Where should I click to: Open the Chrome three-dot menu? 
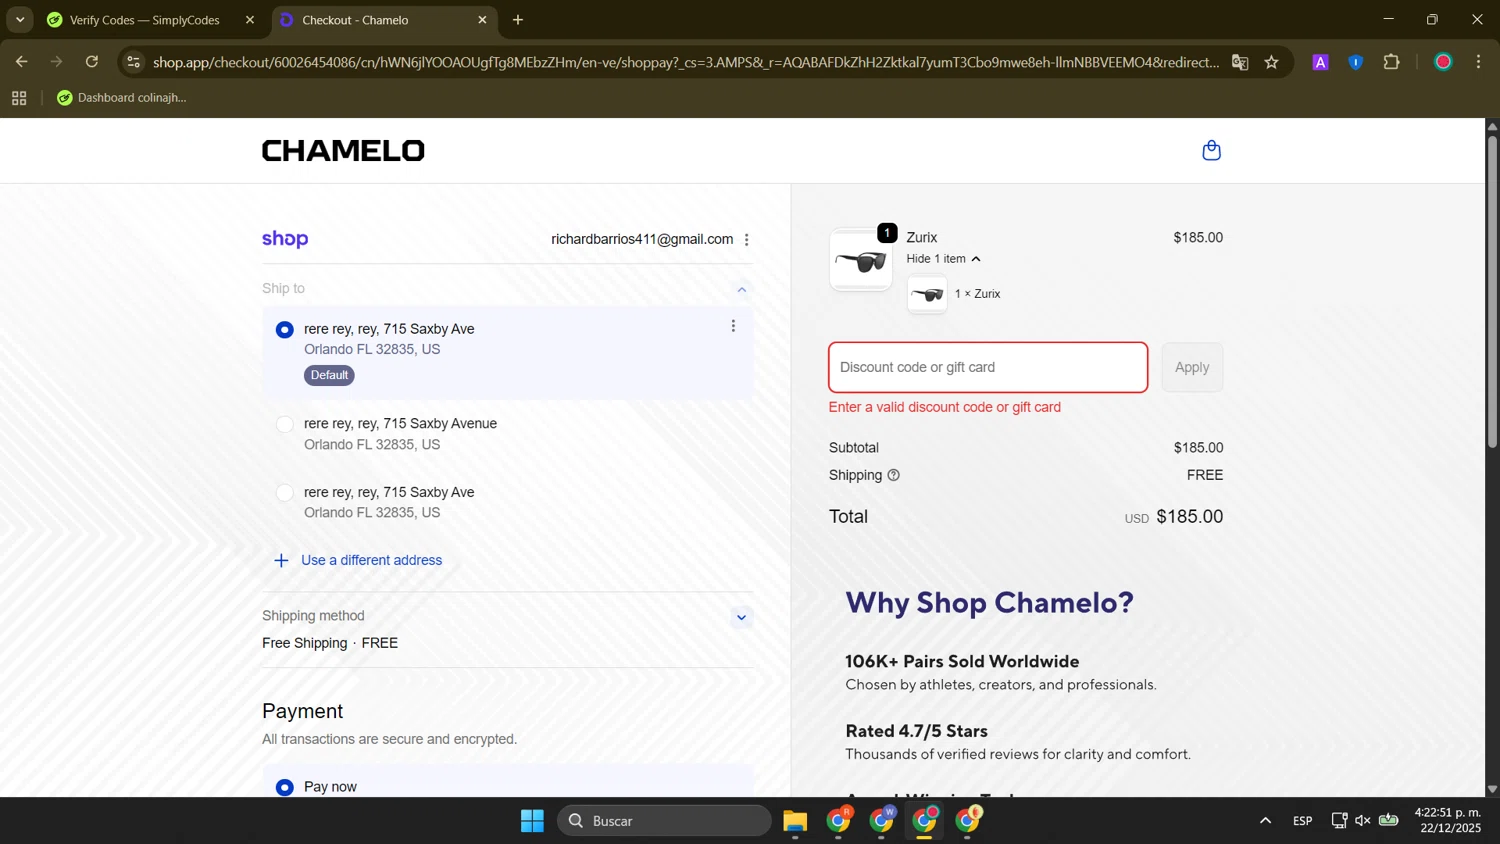point(1479,62)
